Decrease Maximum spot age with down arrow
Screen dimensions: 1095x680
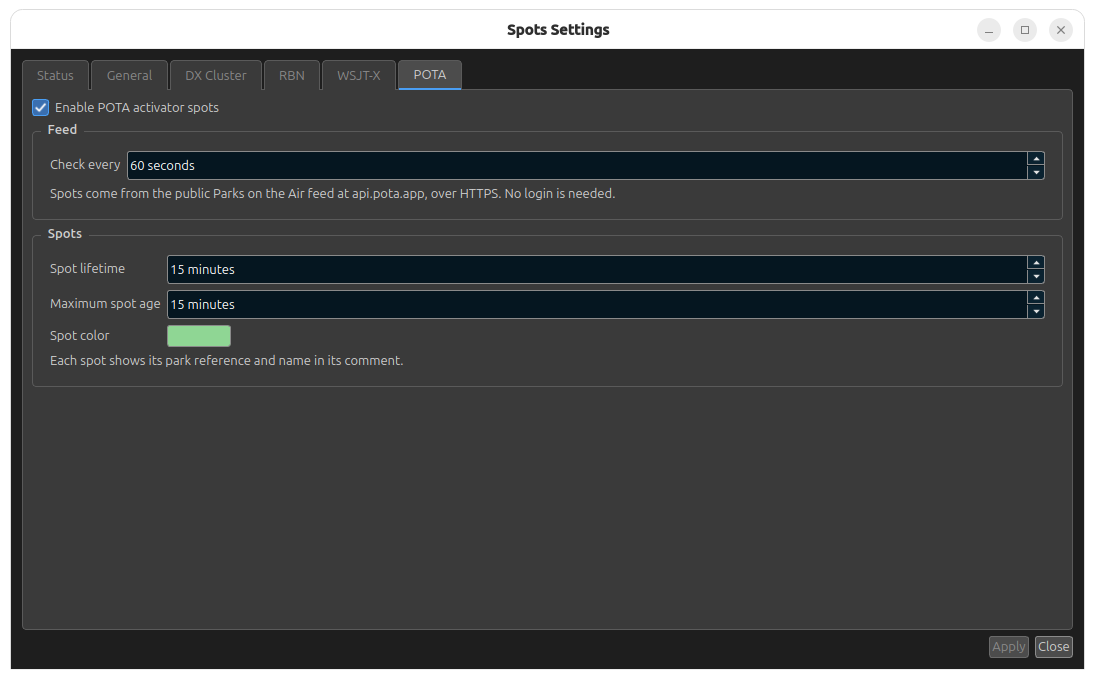(1036, 311)
